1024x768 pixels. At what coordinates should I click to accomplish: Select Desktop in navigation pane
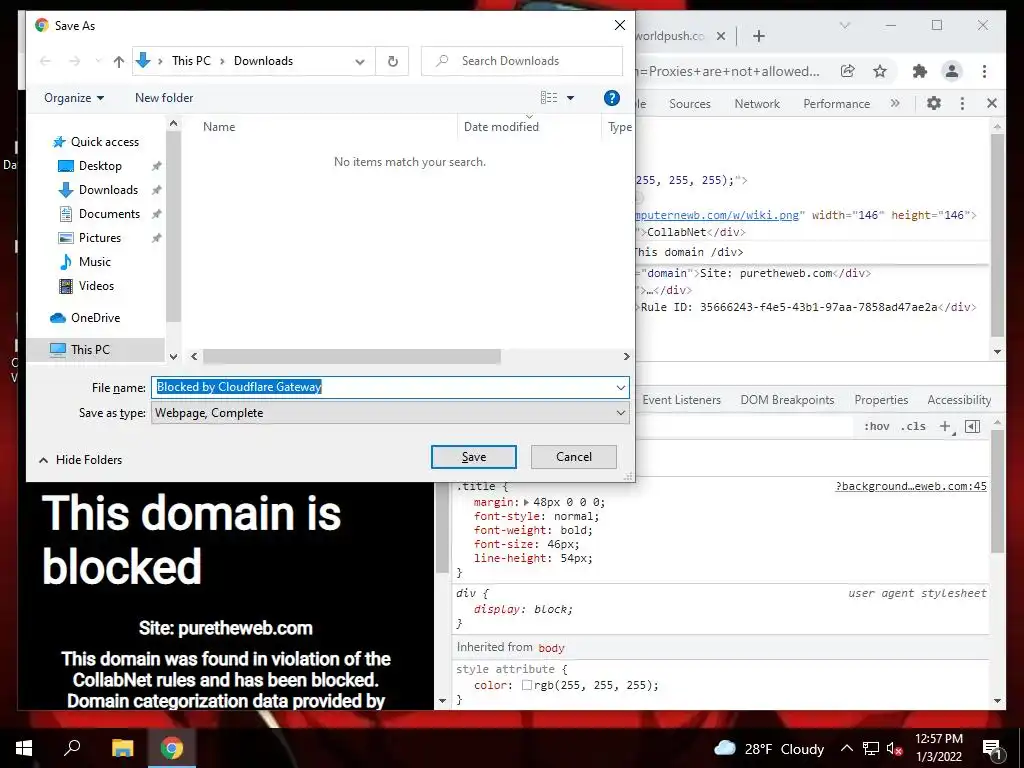[100, 166]
